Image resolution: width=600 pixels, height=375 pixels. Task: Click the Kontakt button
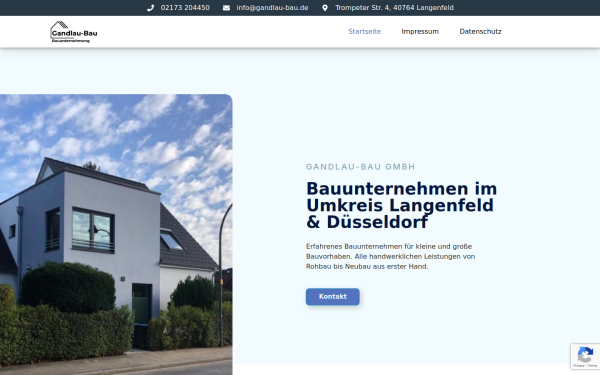pos(333,297)
